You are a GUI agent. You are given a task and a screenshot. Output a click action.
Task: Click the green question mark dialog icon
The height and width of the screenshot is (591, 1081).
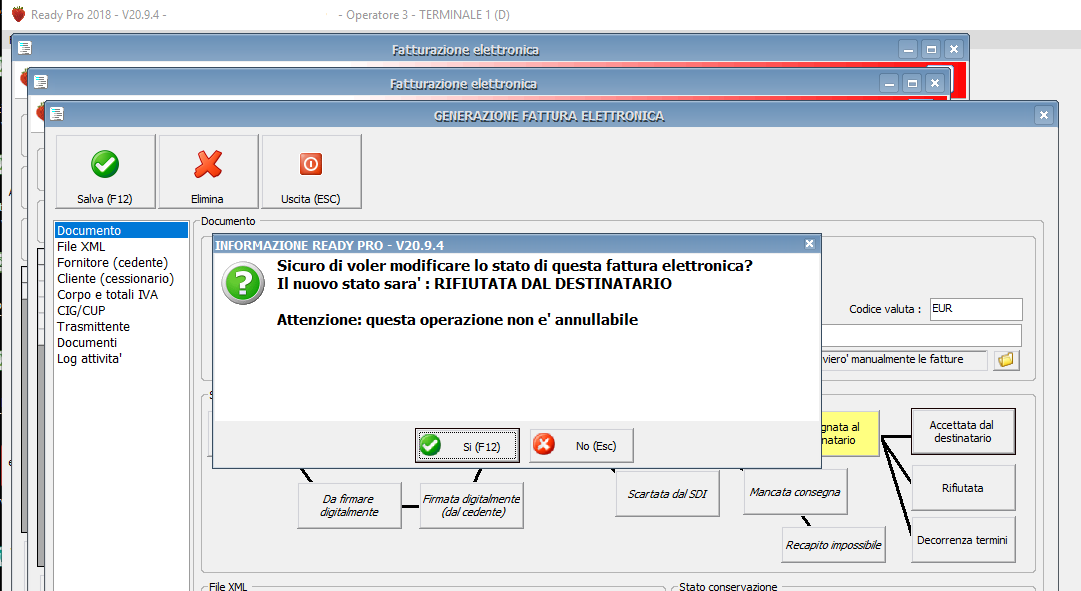243,283
